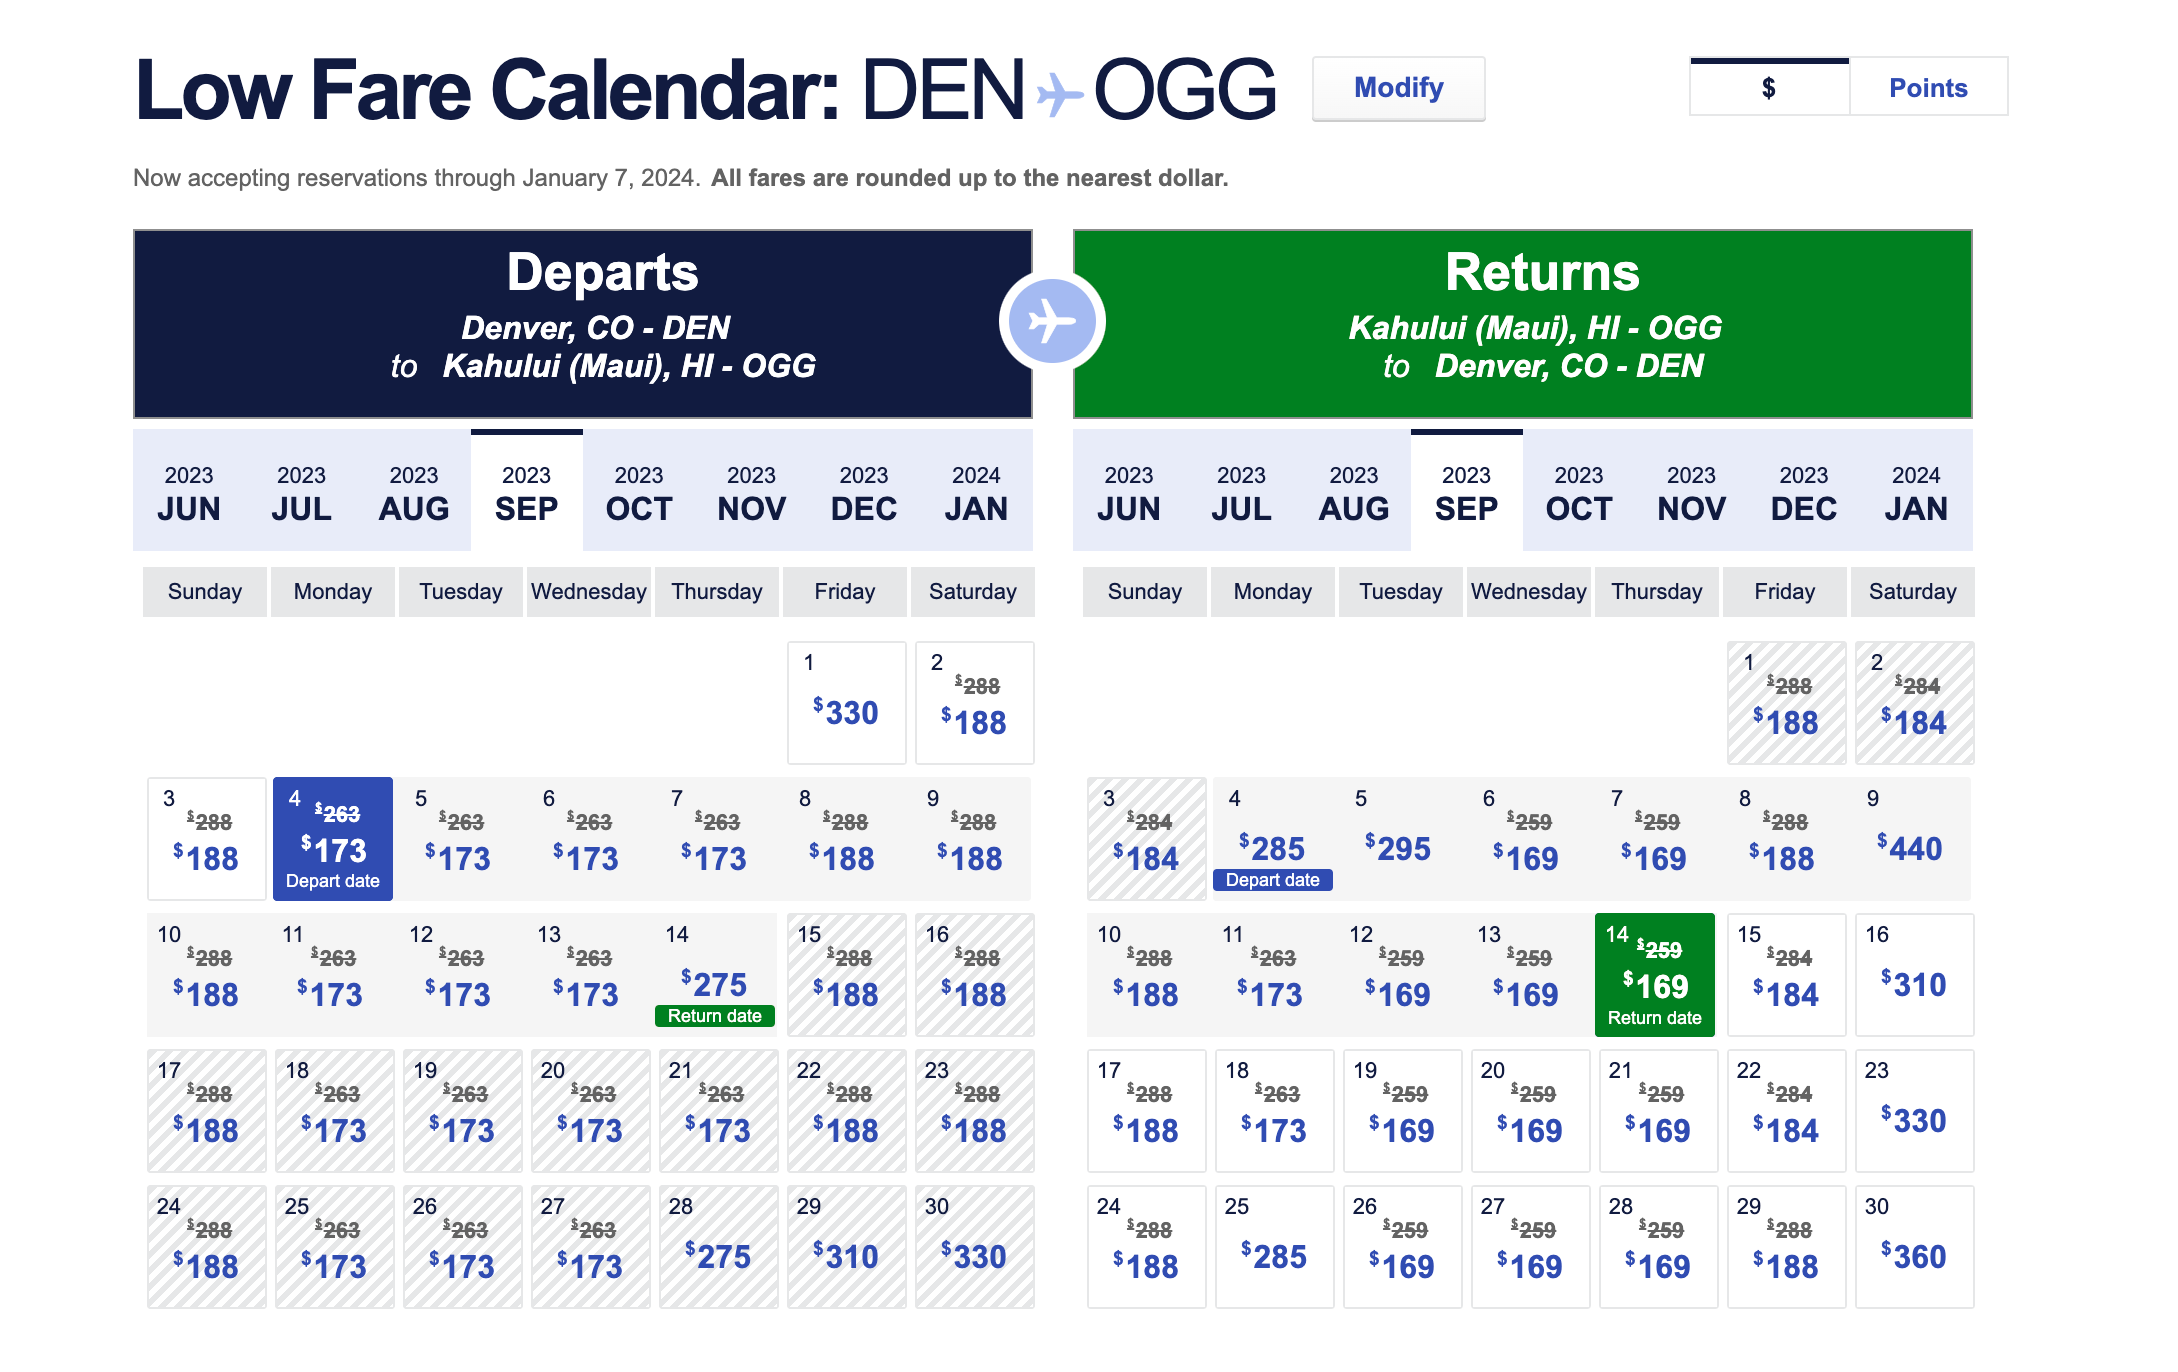
Task: Select the OCT 2023 departure month tab
Action: (x=638, y=492)
